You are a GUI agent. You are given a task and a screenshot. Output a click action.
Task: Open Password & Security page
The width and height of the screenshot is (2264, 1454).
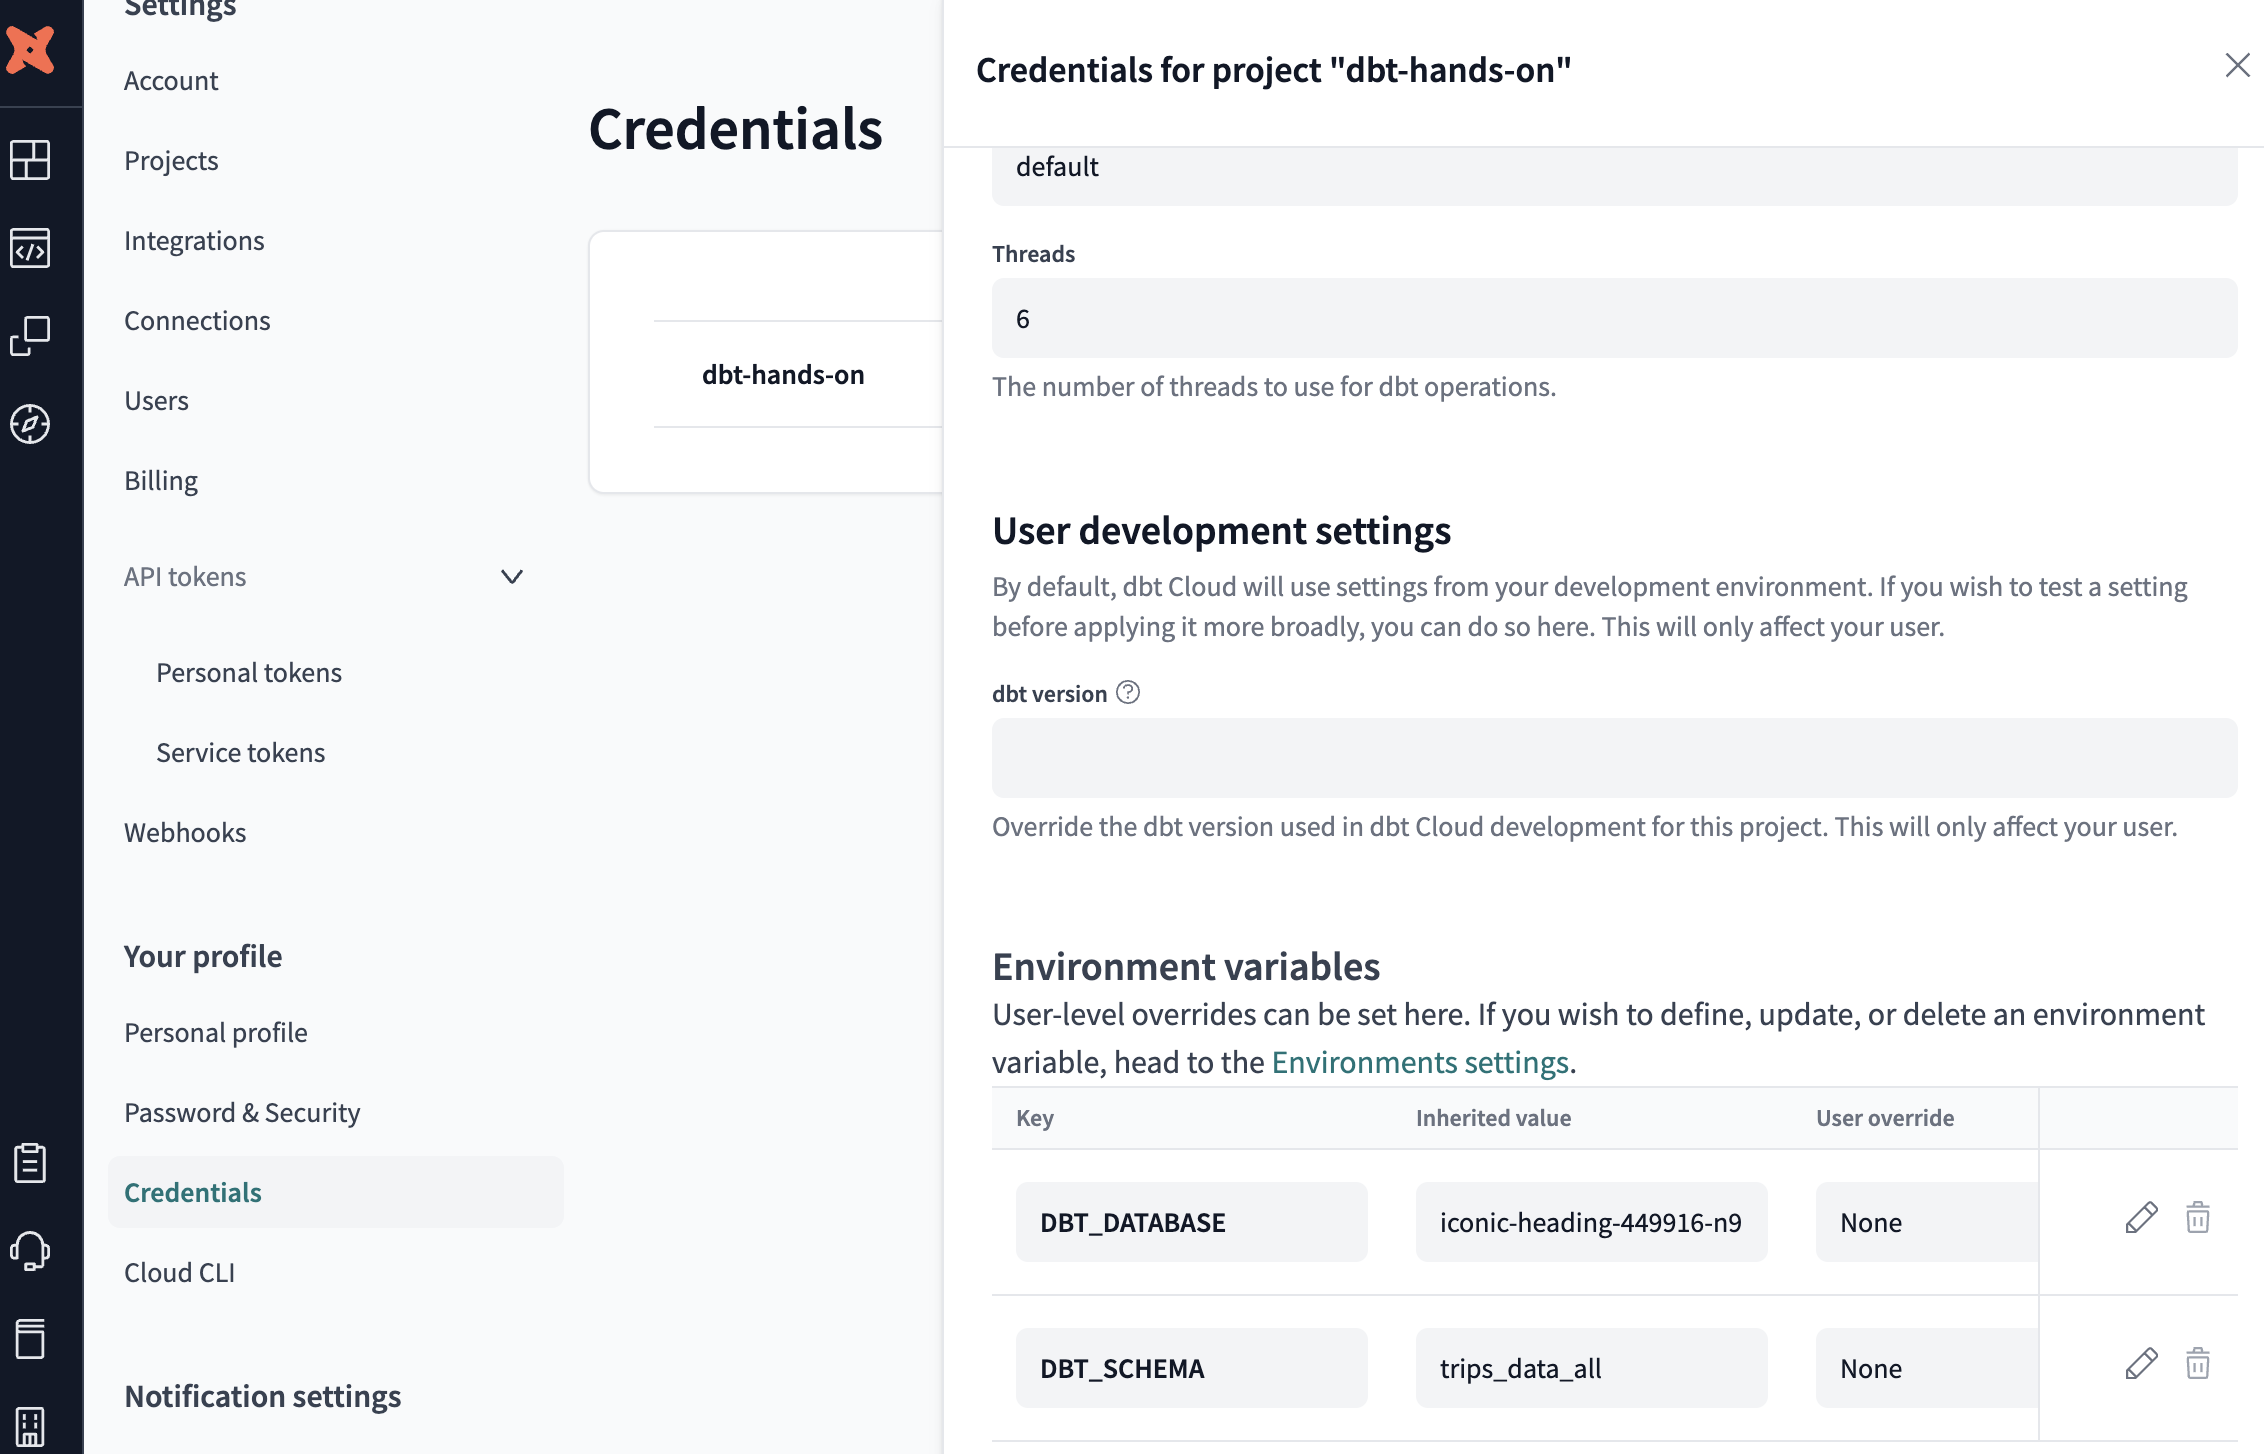242,1113
